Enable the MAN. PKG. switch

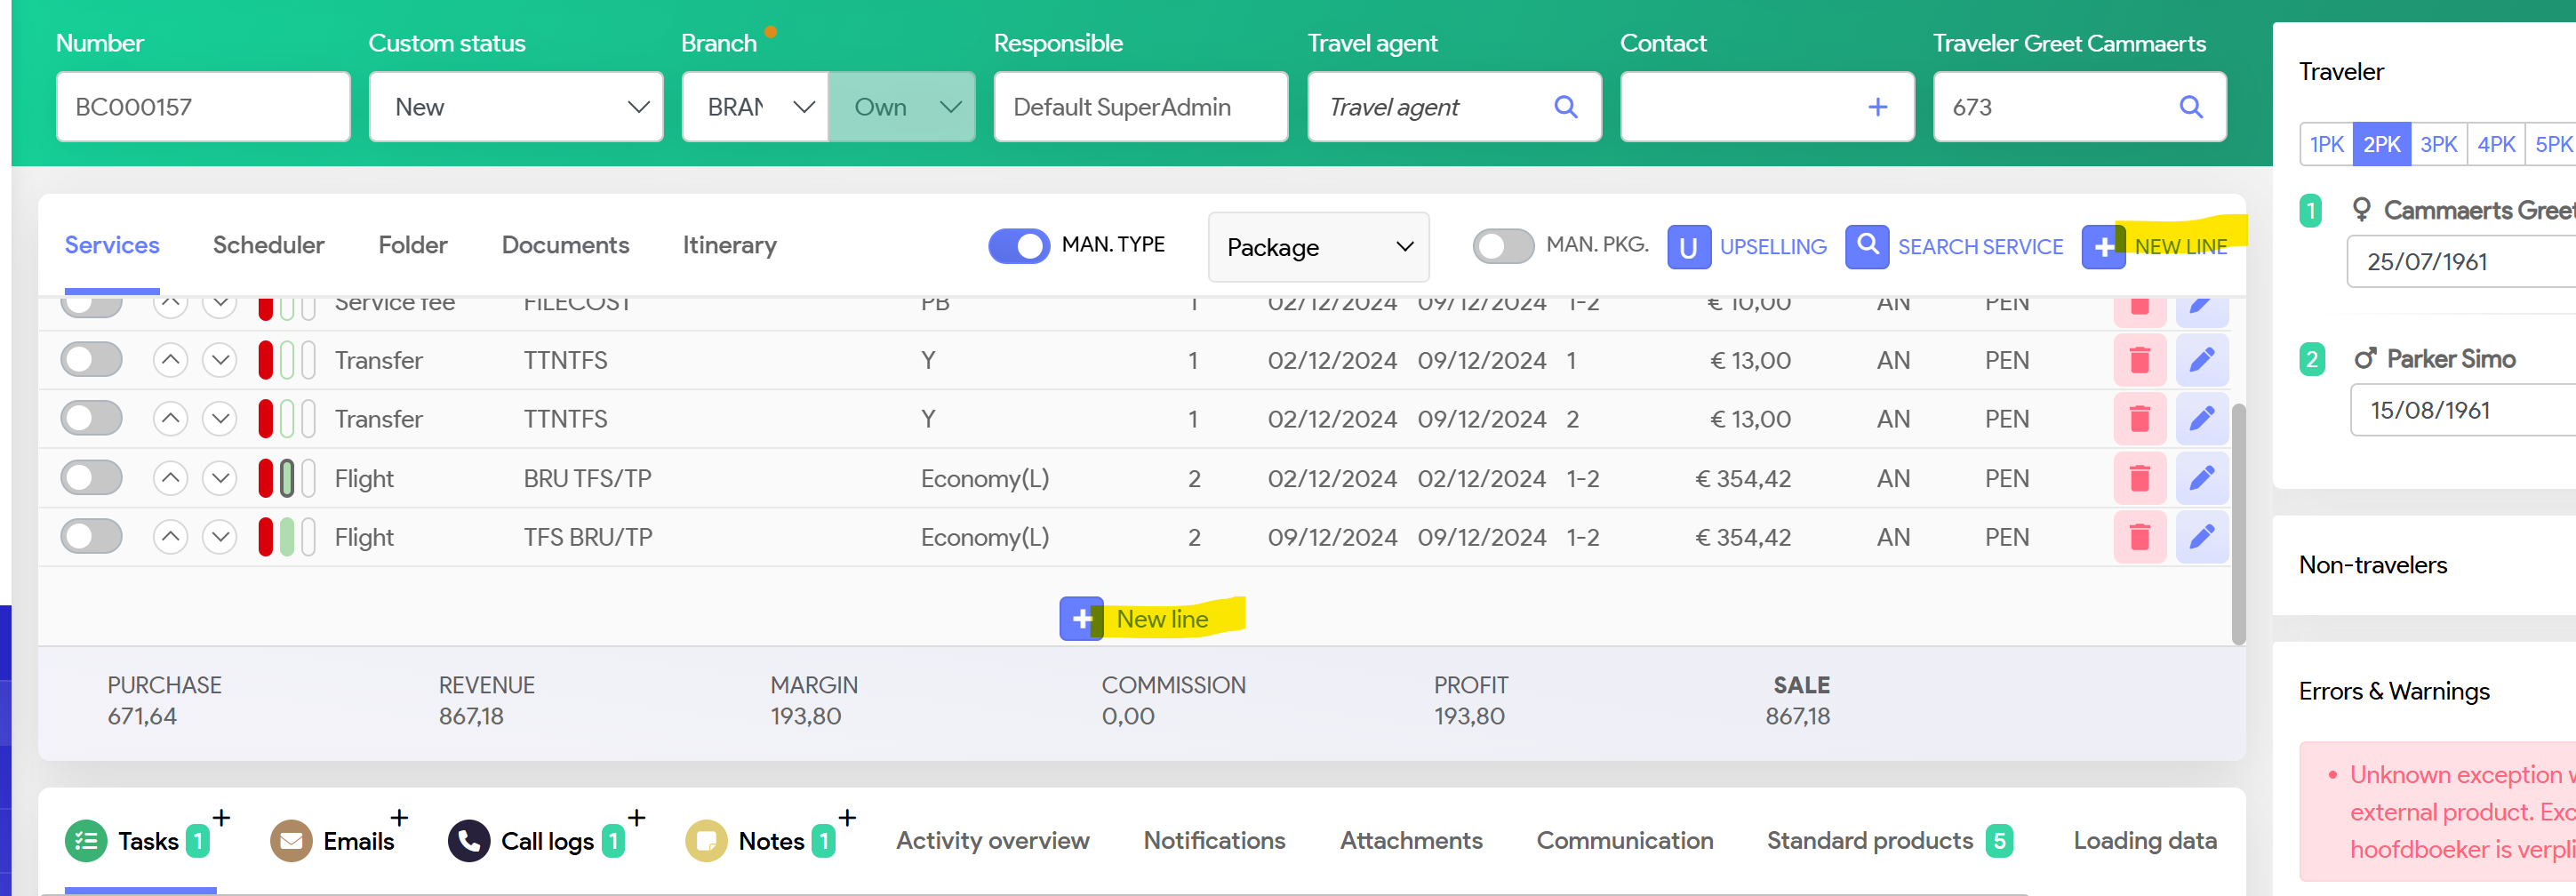coord(1502,246)
